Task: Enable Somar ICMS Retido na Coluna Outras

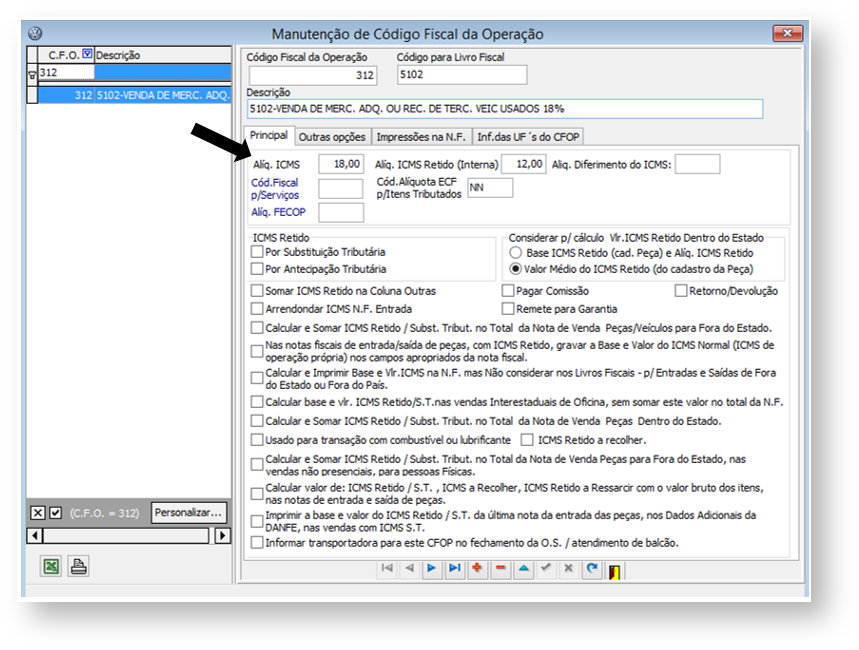Action: [x=256, y=290]
